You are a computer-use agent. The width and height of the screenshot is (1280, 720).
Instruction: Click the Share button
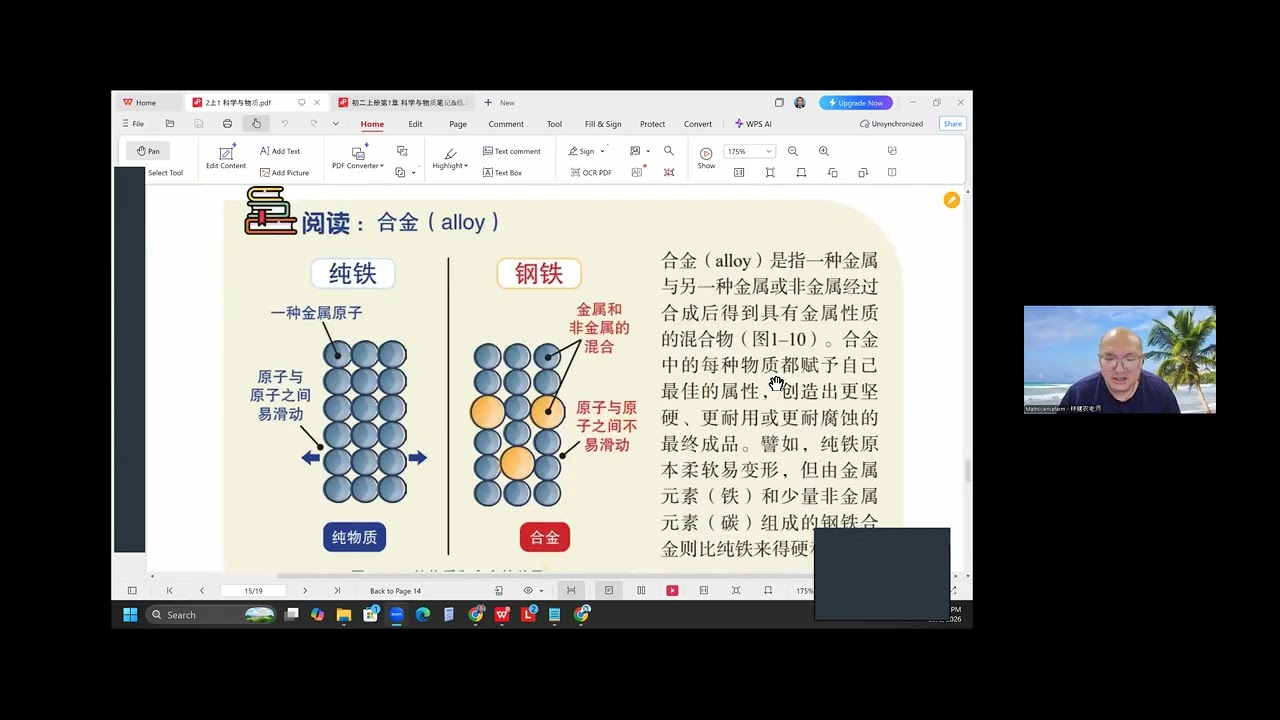(x=952, y=124)
